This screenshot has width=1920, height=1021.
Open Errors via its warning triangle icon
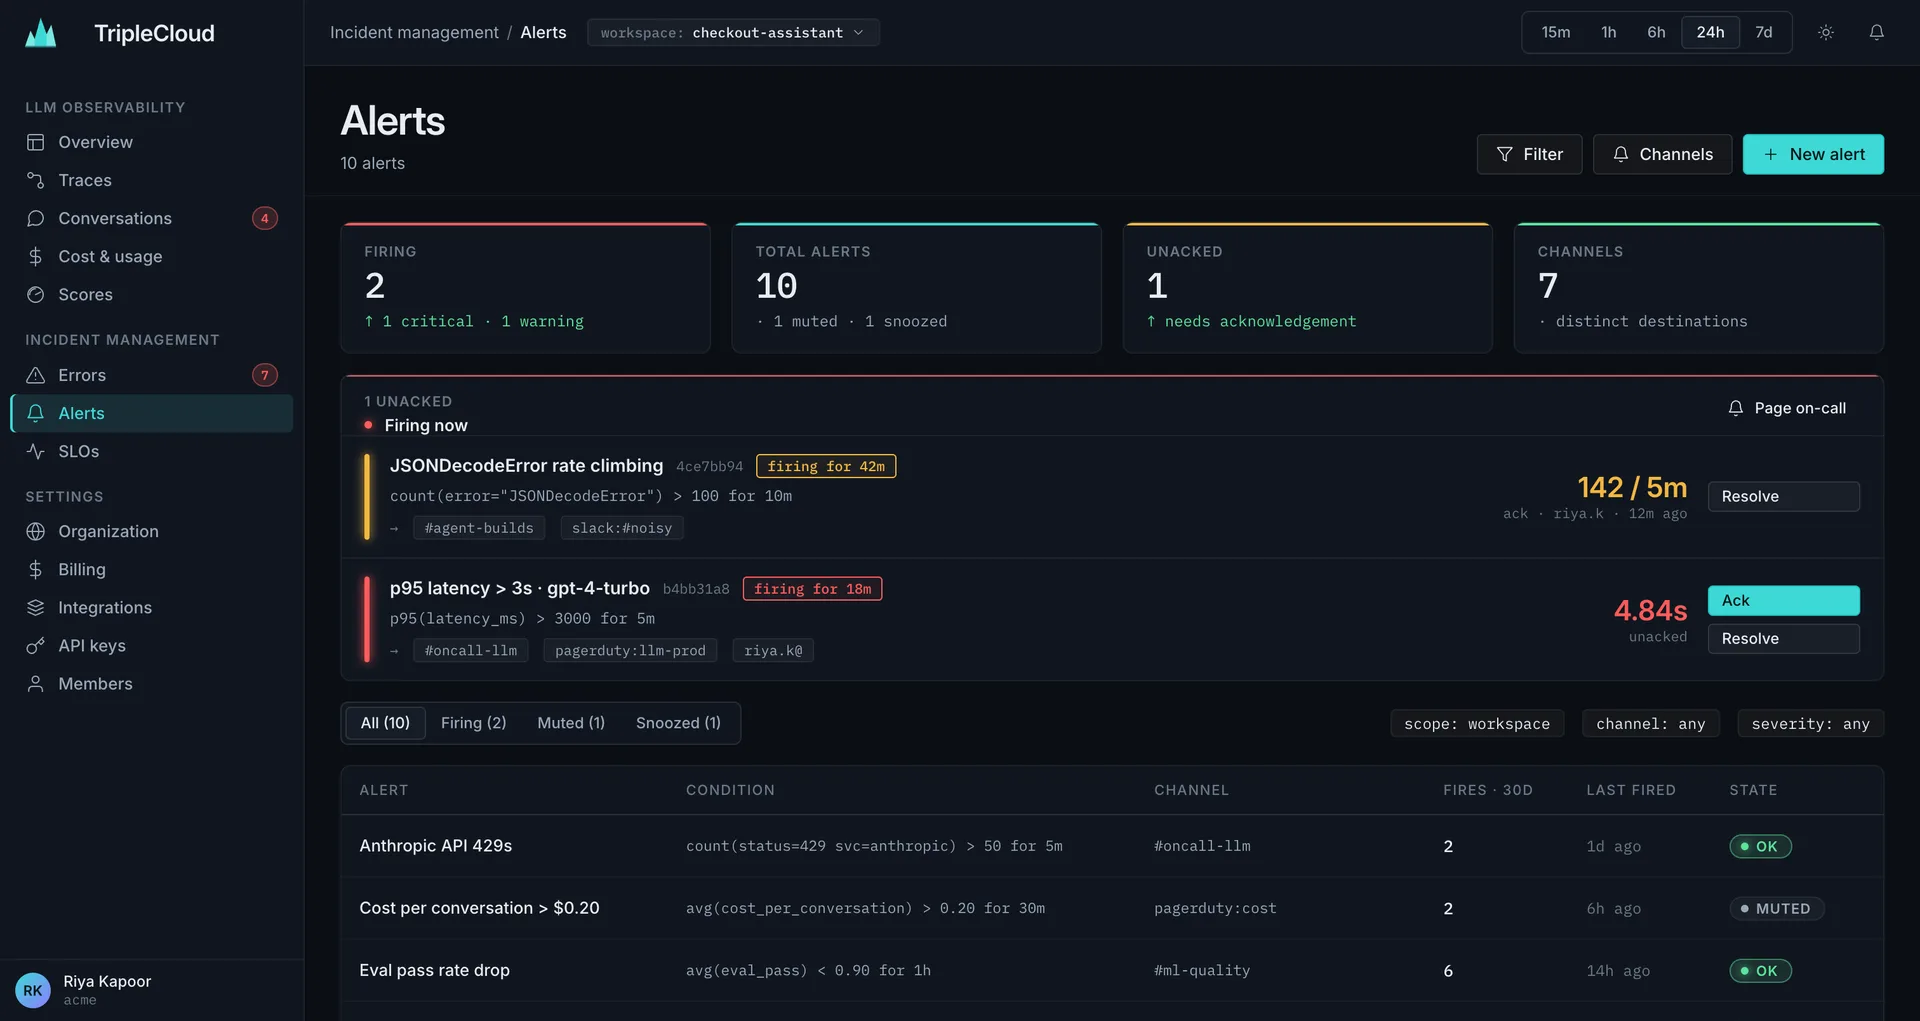[x=36, y=375]
